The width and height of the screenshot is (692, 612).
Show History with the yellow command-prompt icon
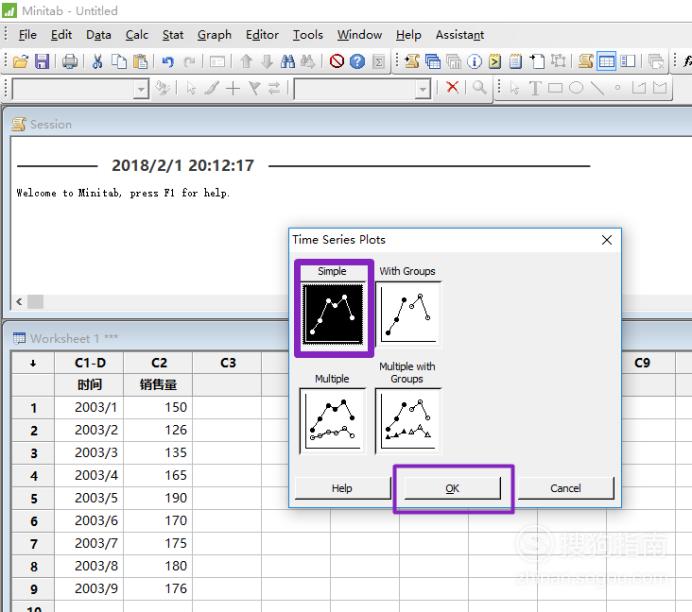pos(495,61)
